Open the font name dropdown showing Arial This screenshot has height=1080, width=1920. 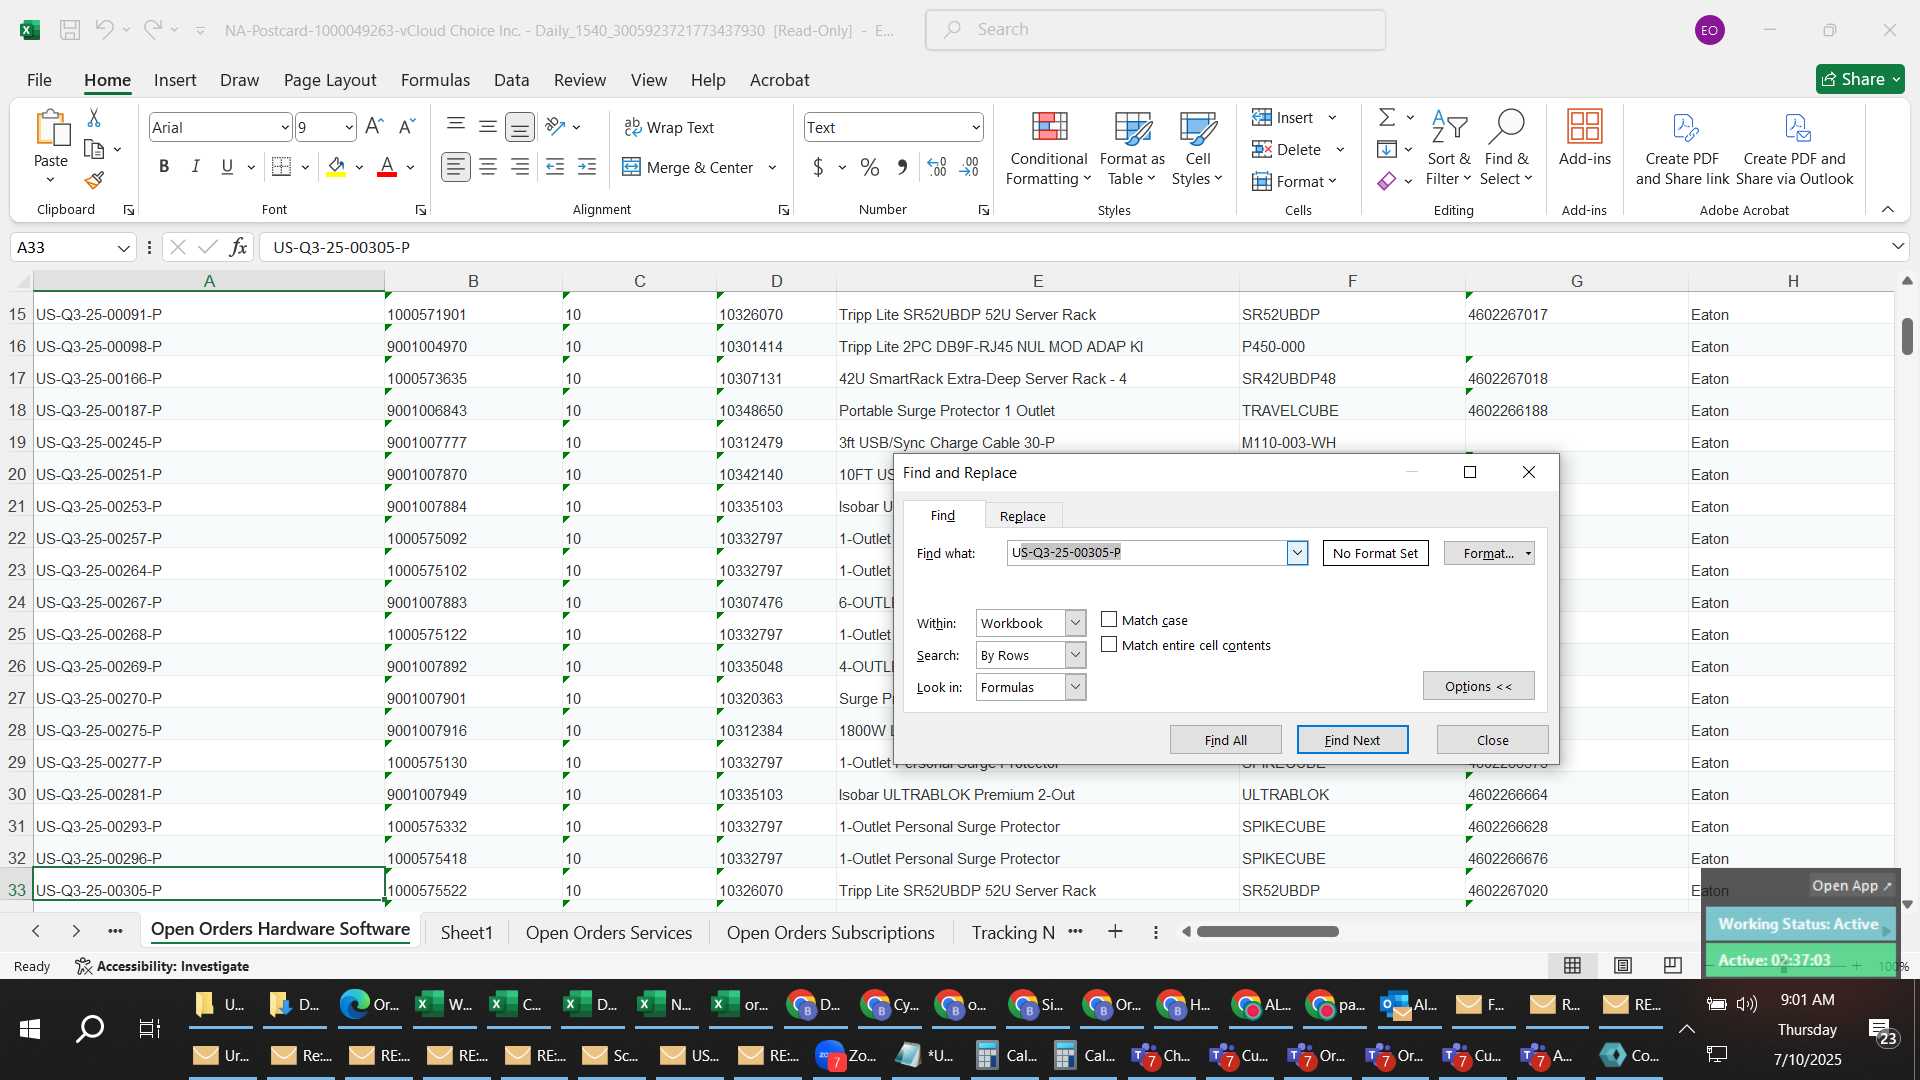click(x=285, y=127)
